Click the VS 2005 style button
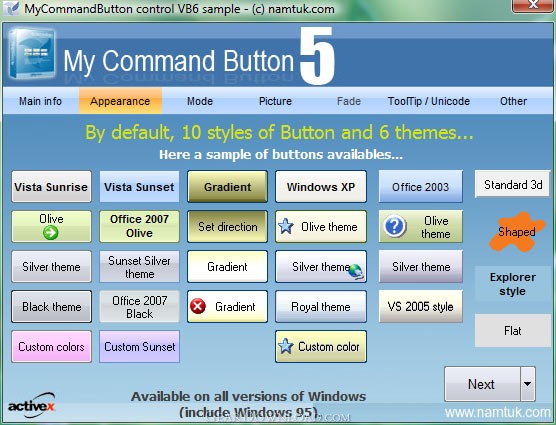This screenshot has width=556, height=425. [x=421, y=306]
